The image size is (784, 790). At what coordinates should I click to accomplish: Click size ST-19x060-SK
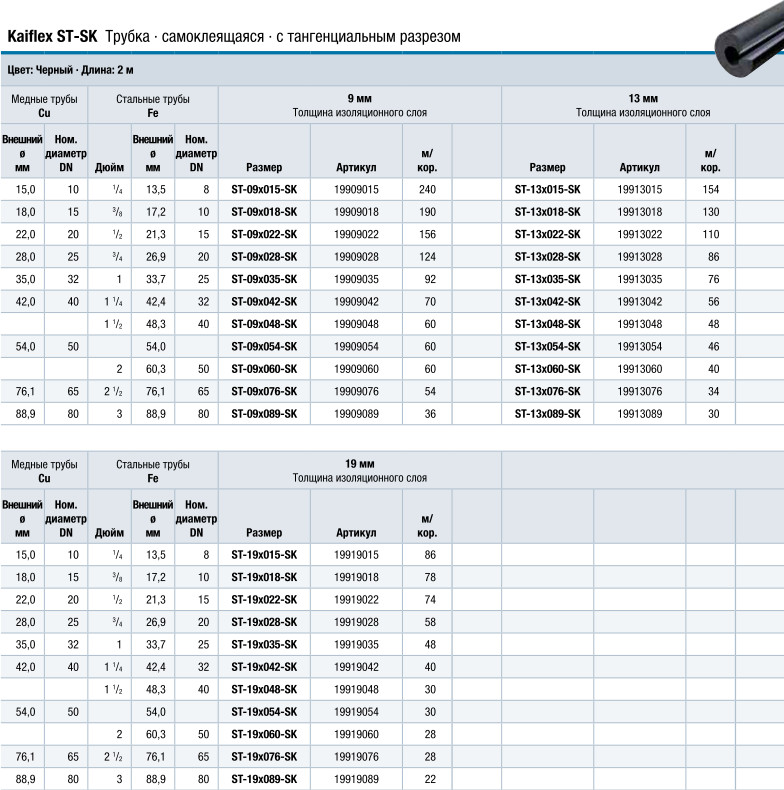point(264,734)
